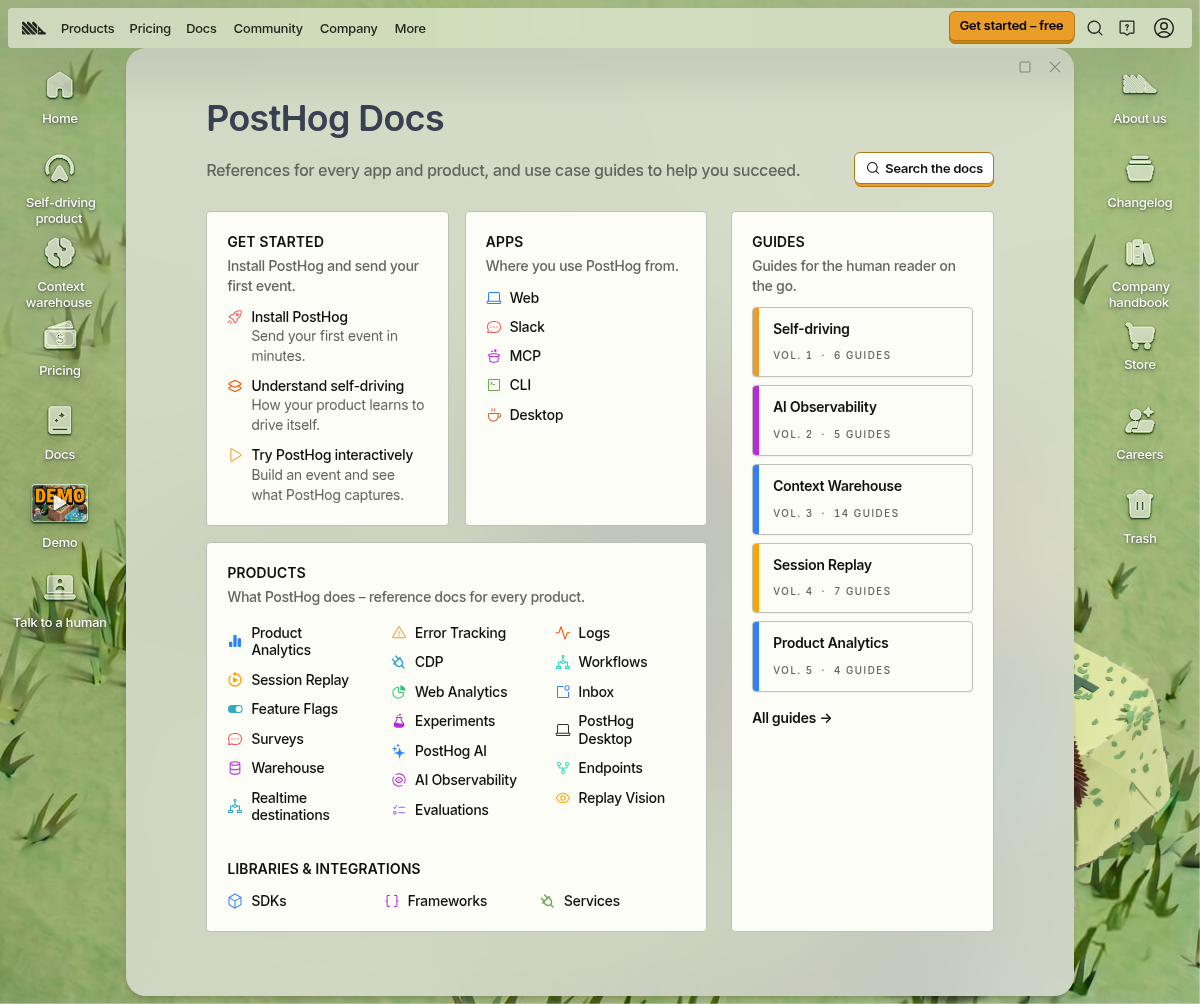Open the Self-driving product desktop icon
Viewport: 1200px width, 1004px height.
click(x=60, y=188)
